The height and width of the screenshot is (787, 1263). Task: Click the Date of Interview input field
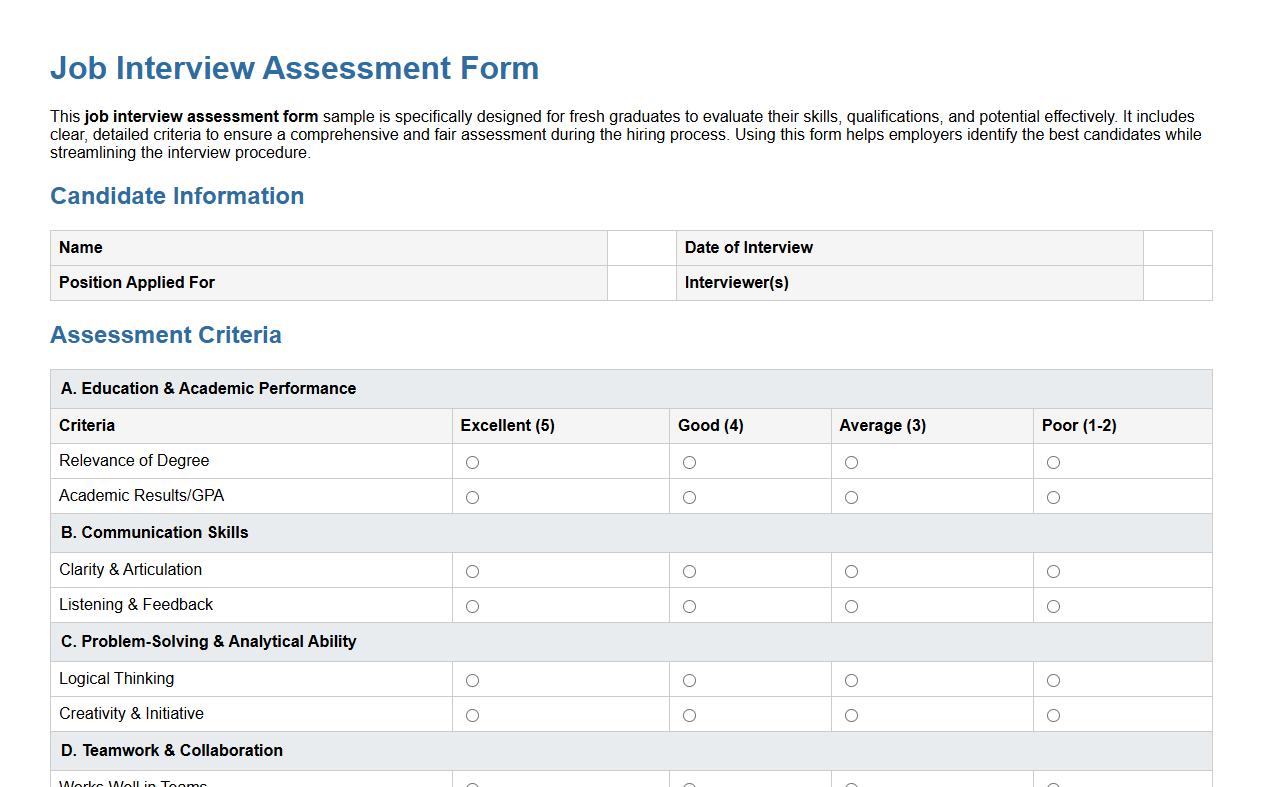click(1177, 247)
